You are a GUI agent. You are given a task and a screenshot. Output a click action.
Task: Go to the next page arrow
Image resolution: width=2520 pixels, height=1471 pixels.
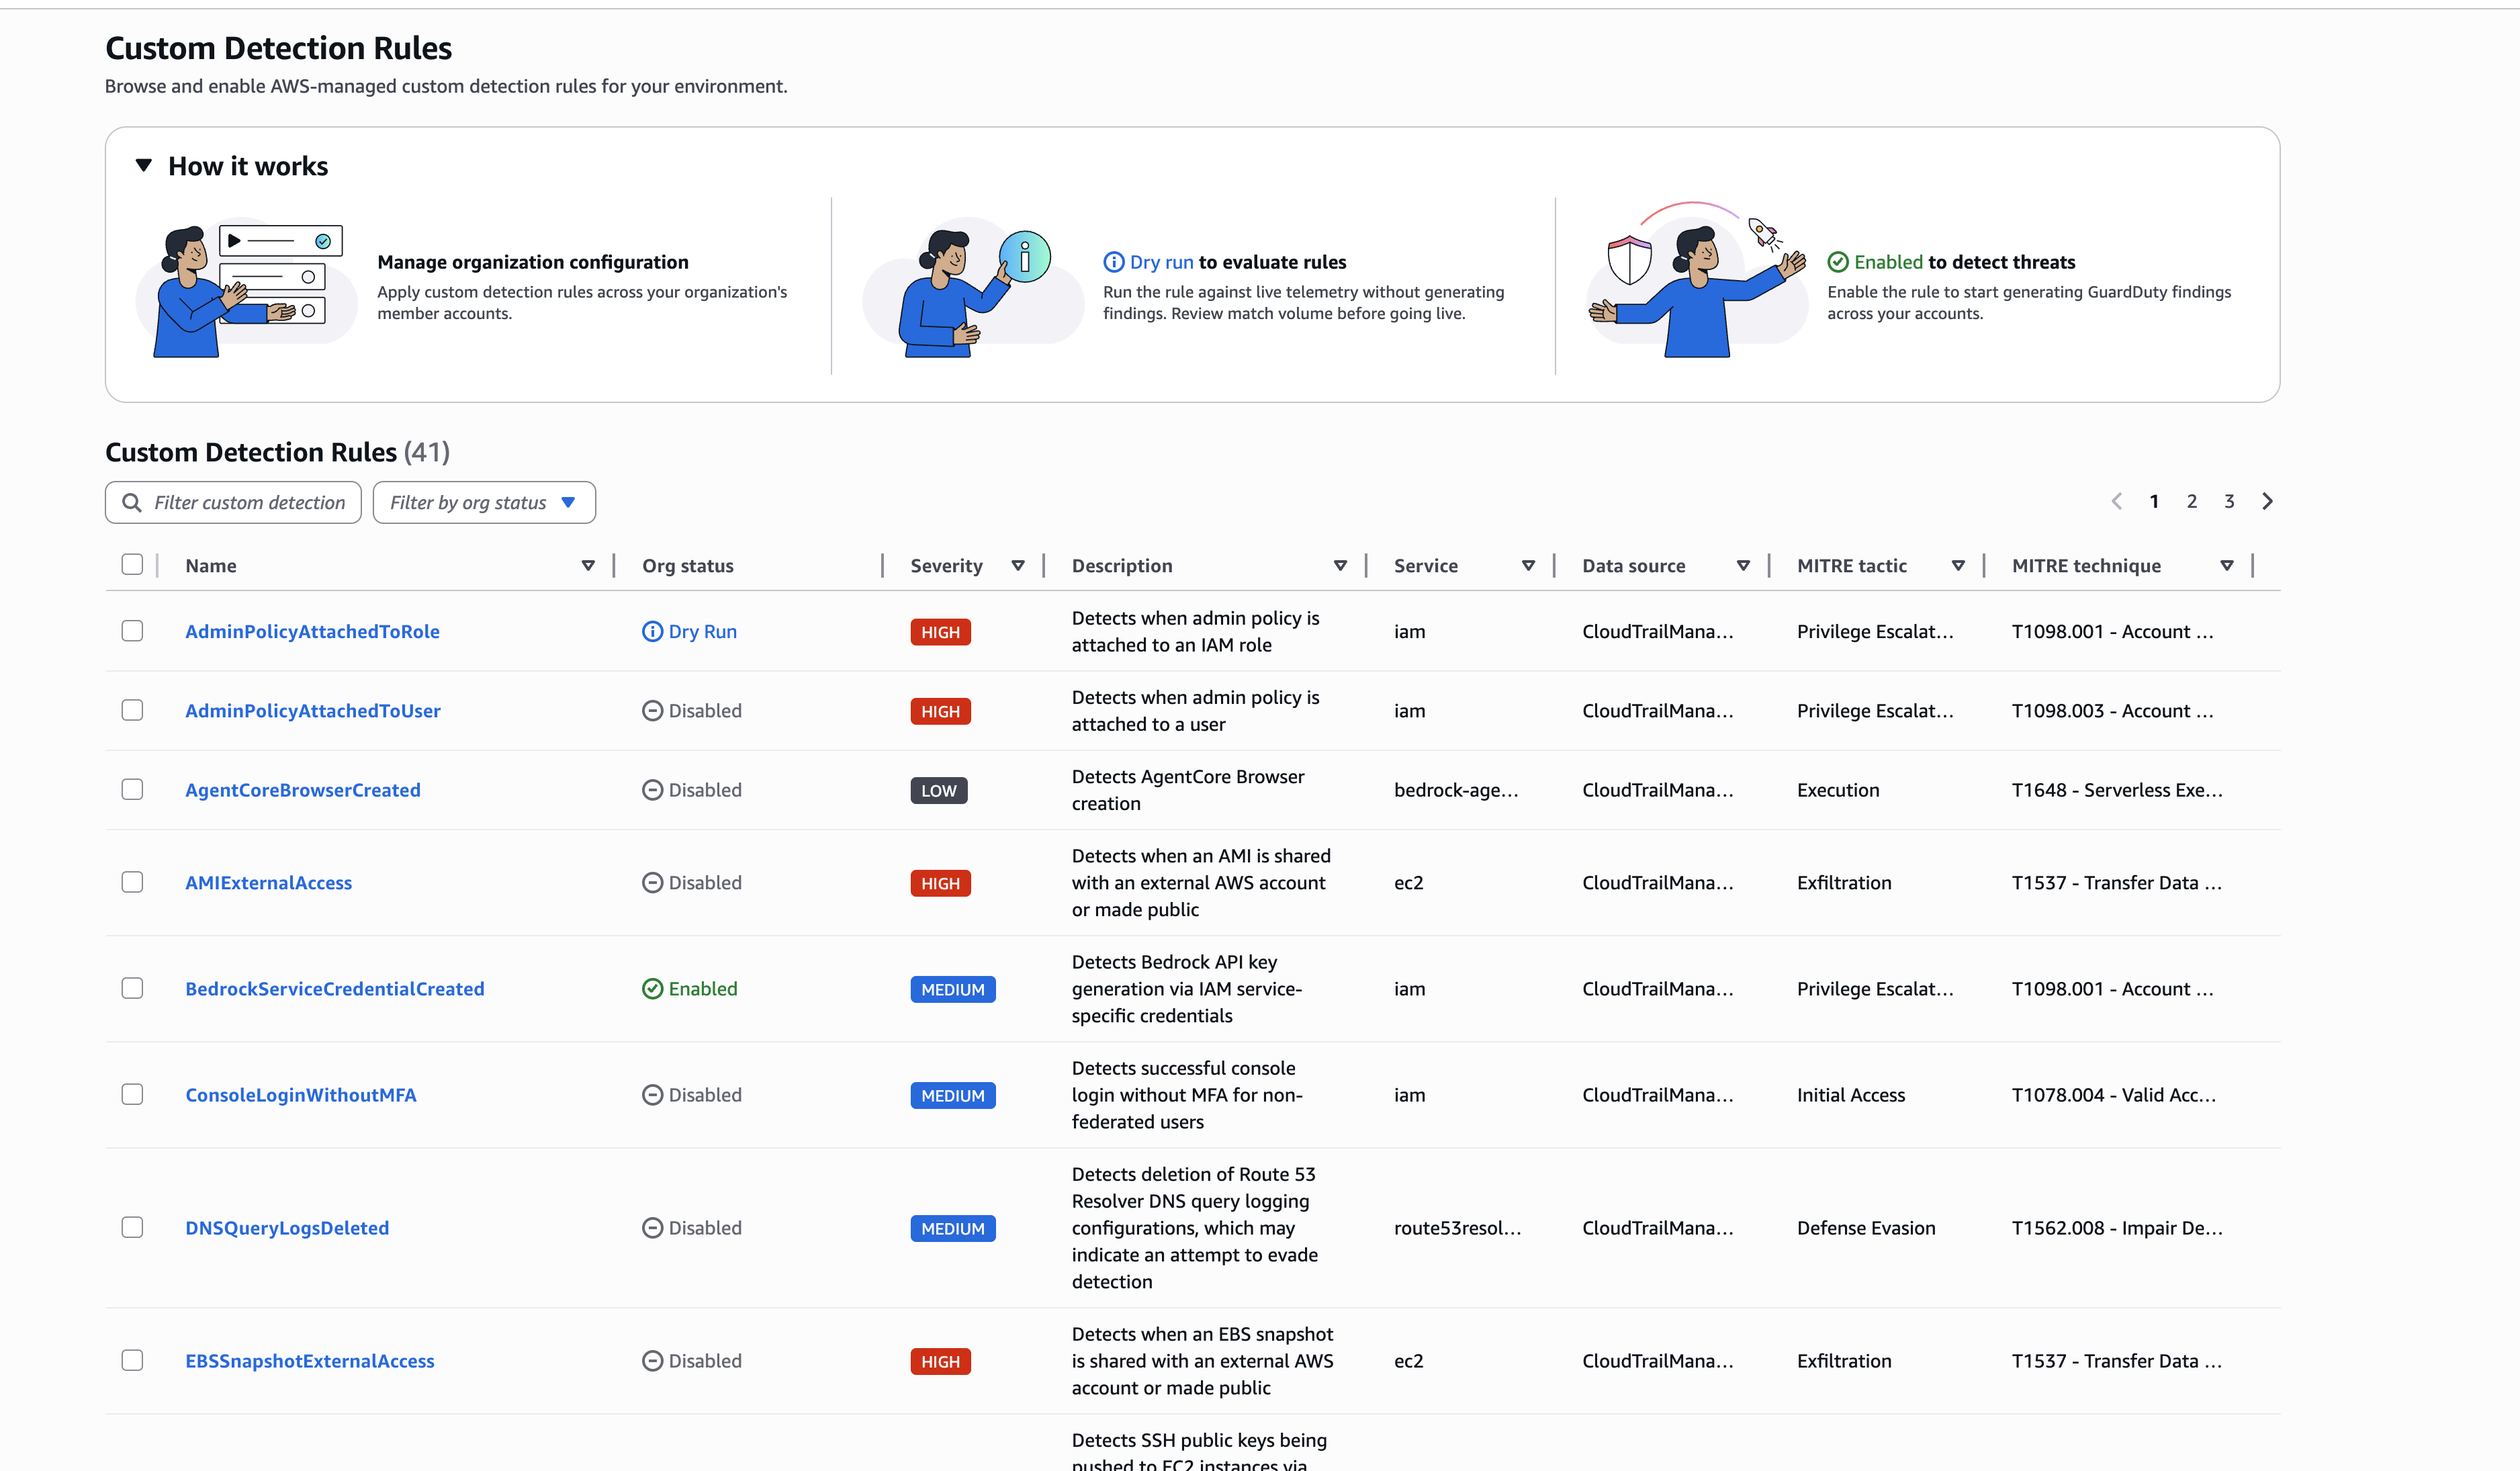2267,501
